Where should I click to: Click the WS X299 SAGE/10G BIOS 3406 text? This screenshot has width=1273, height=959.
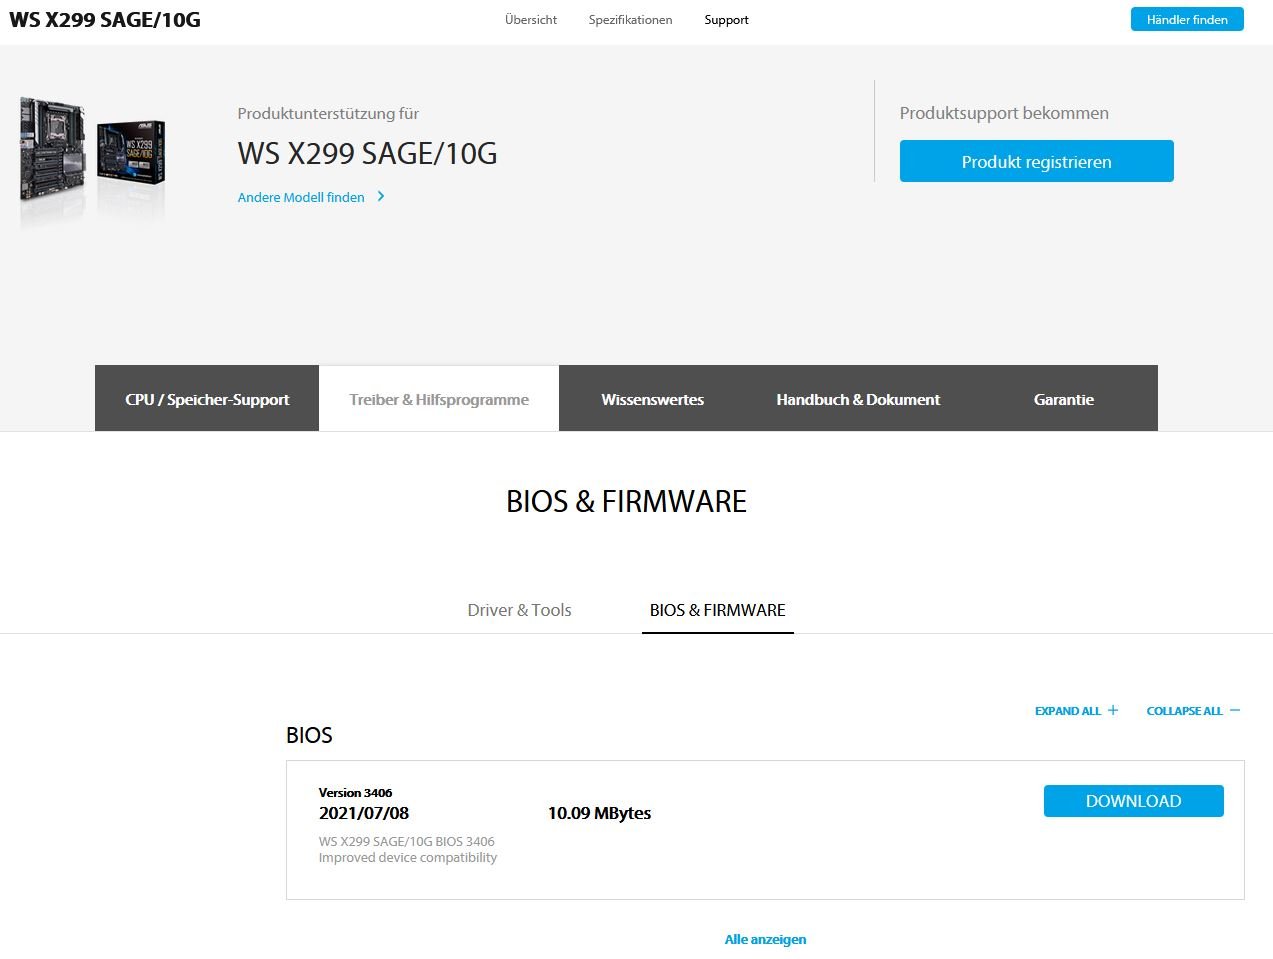407,841
